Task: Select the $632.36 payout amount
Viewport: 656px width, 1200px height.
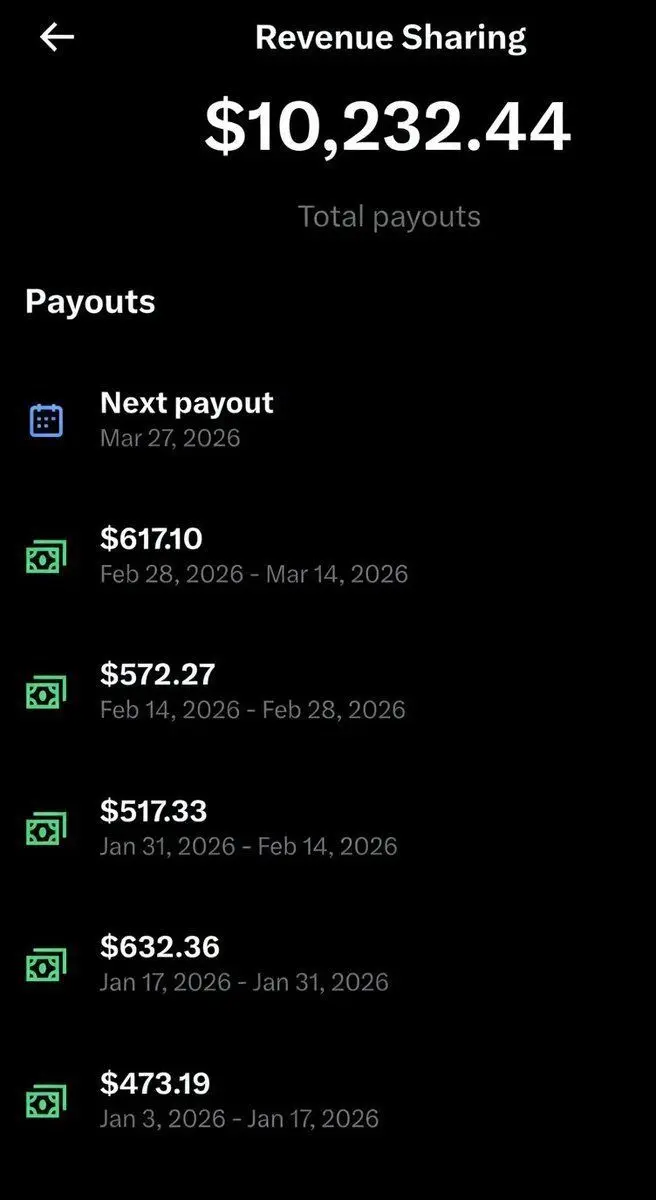Action: click(160, 947)
